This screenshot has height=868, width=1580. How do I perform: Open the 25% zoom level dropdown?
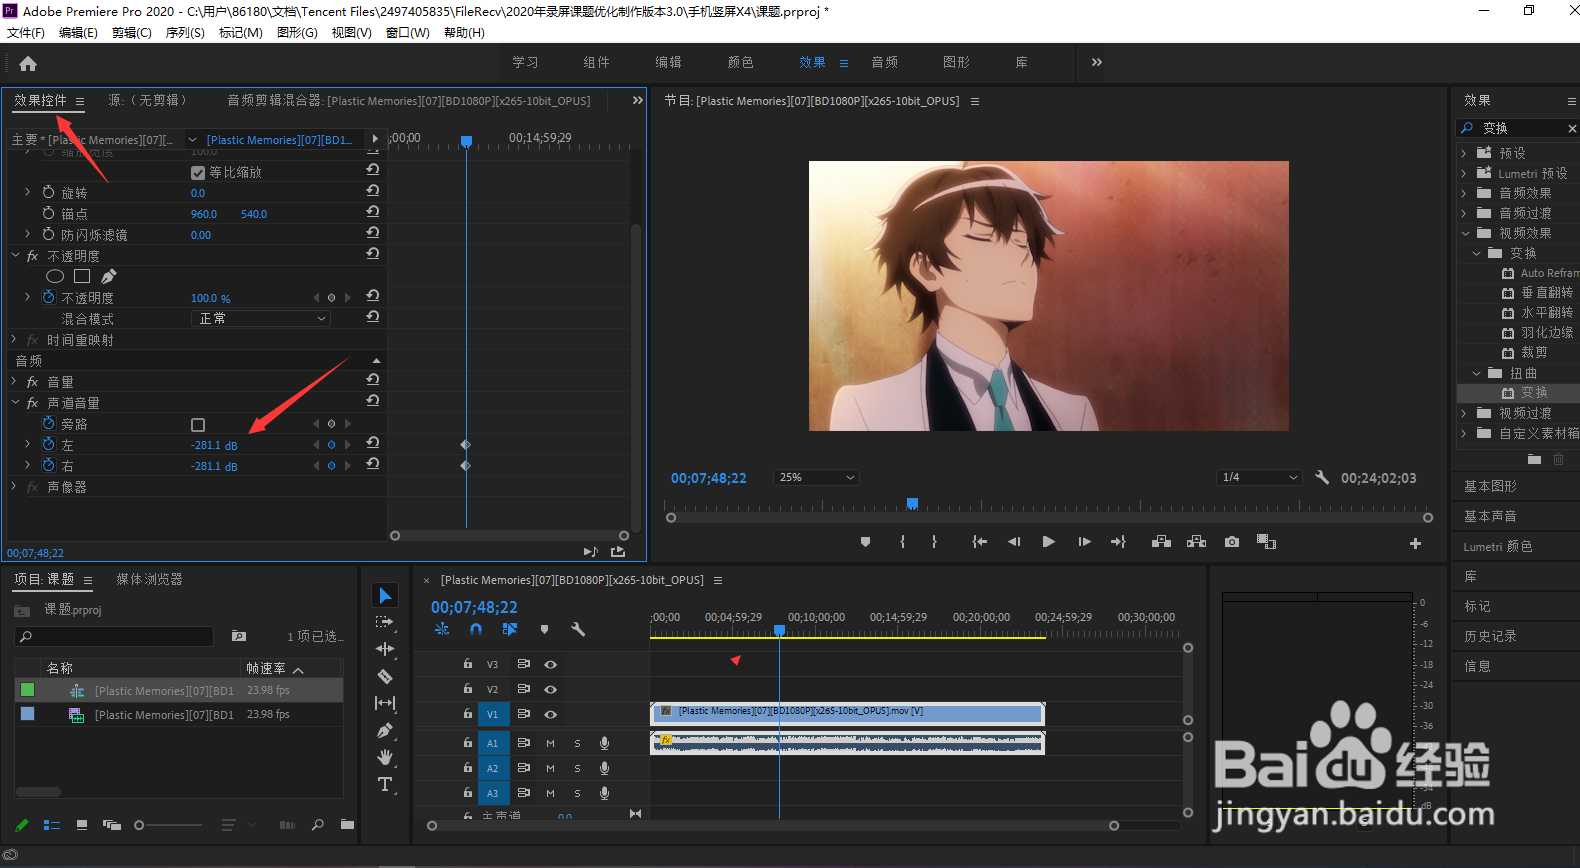click(x=817, y=477)
